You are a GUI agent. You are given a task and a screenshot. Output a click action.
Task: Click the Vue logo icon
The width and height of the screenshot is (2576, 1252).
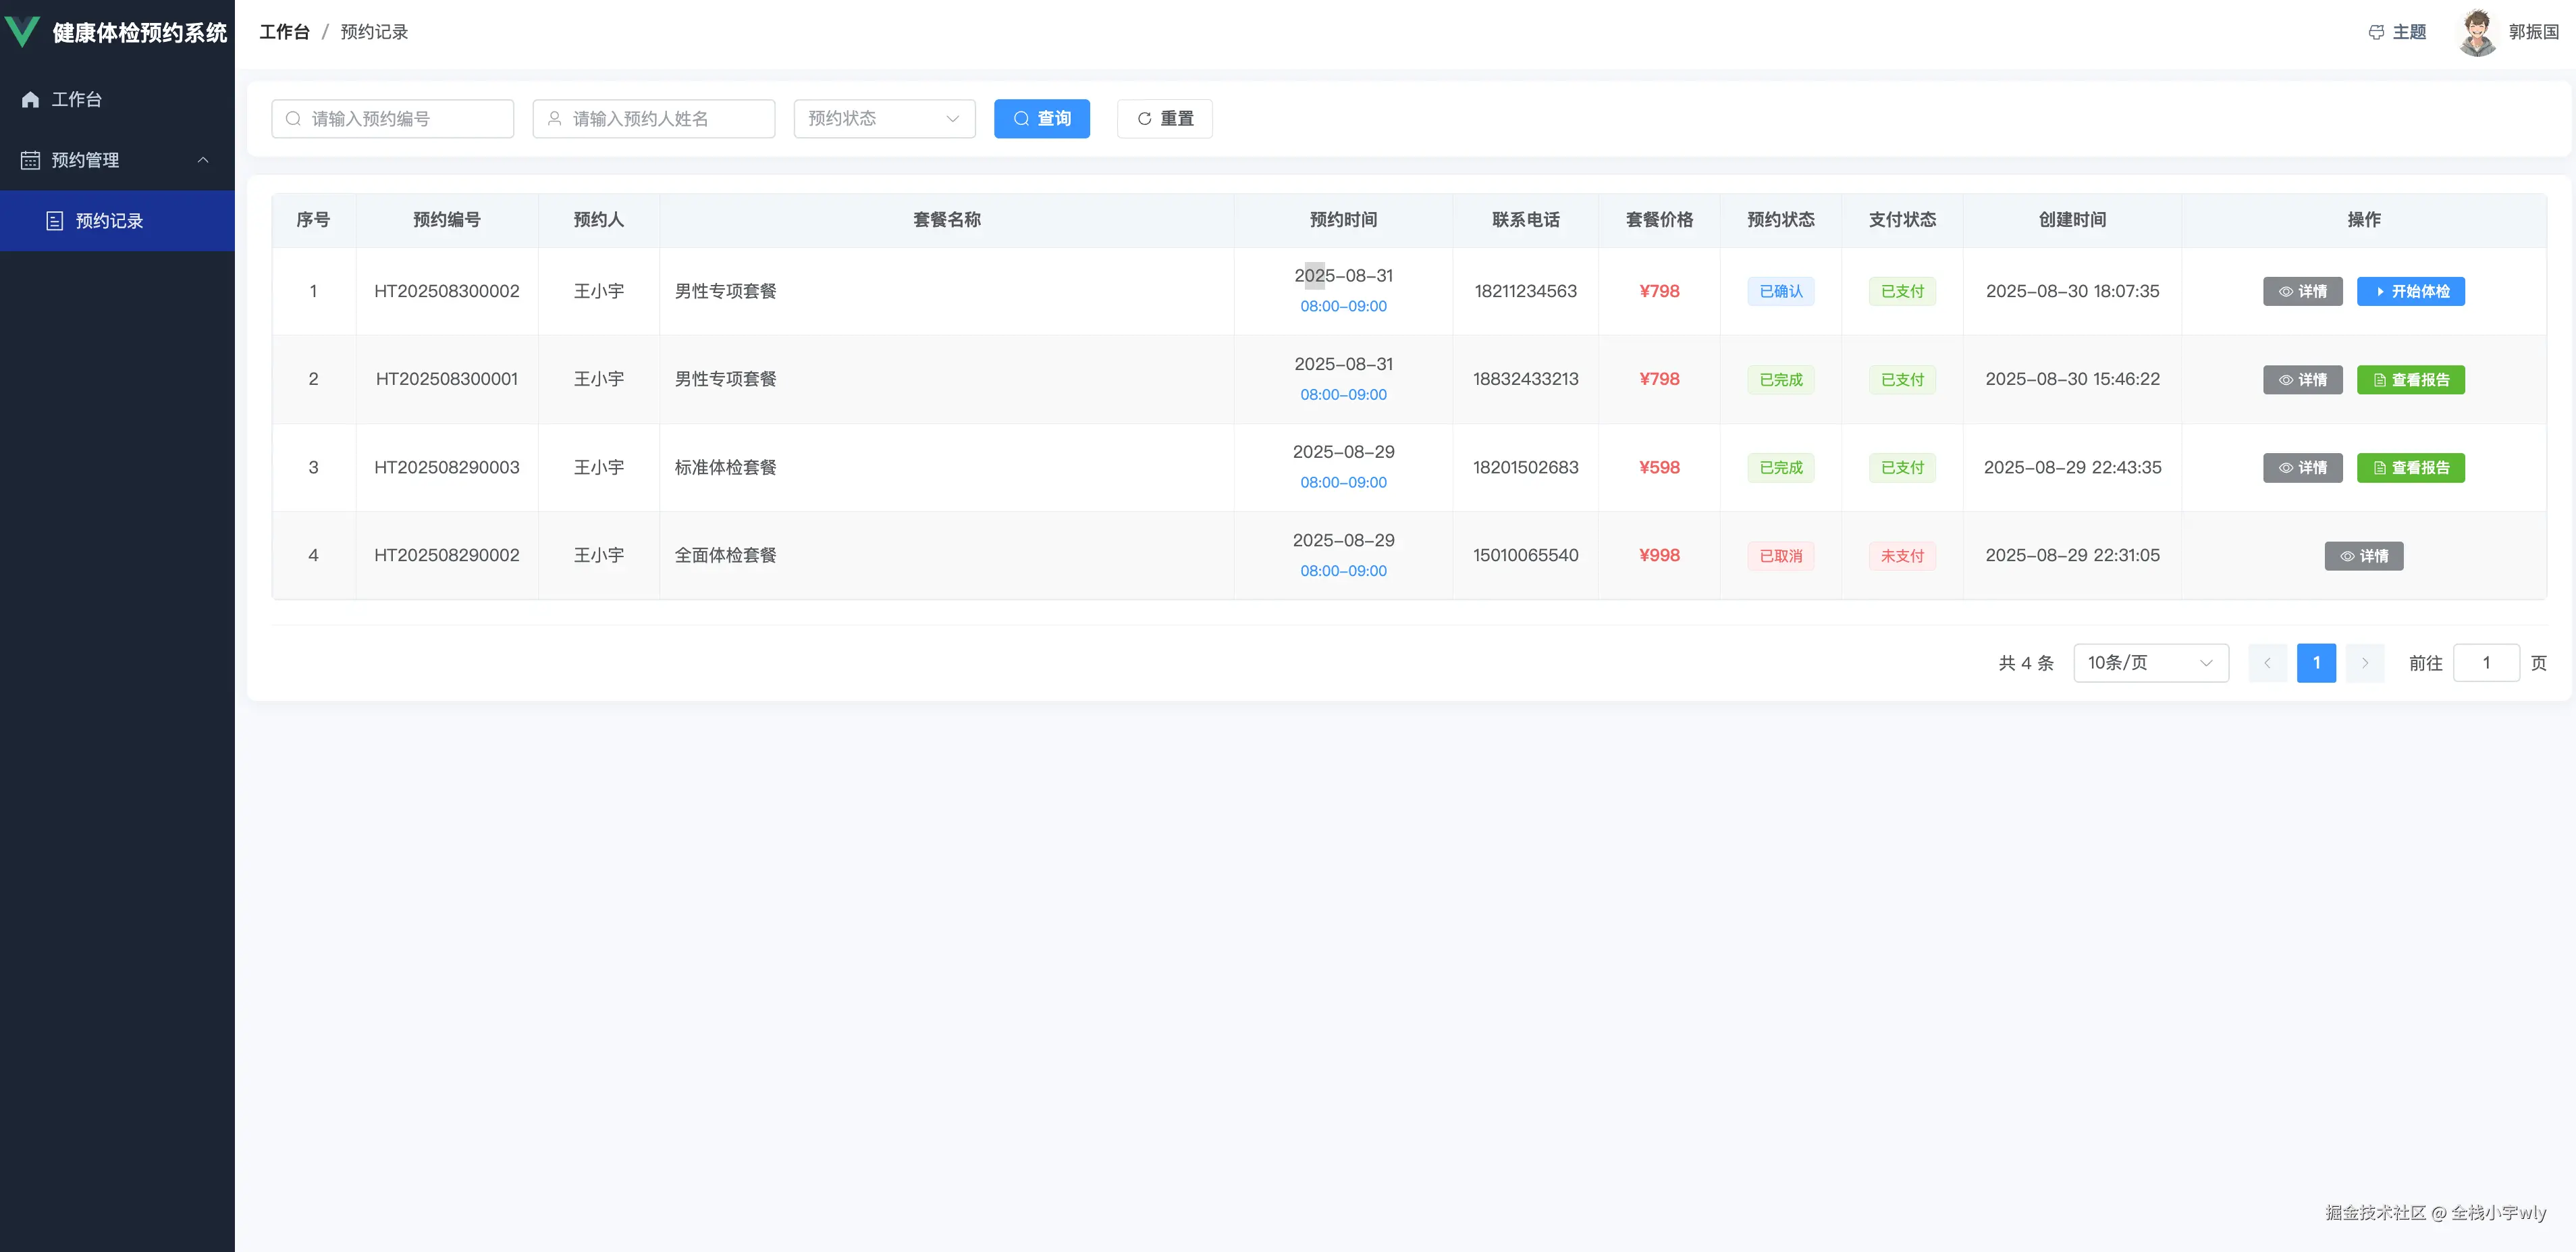click(22, 32)
